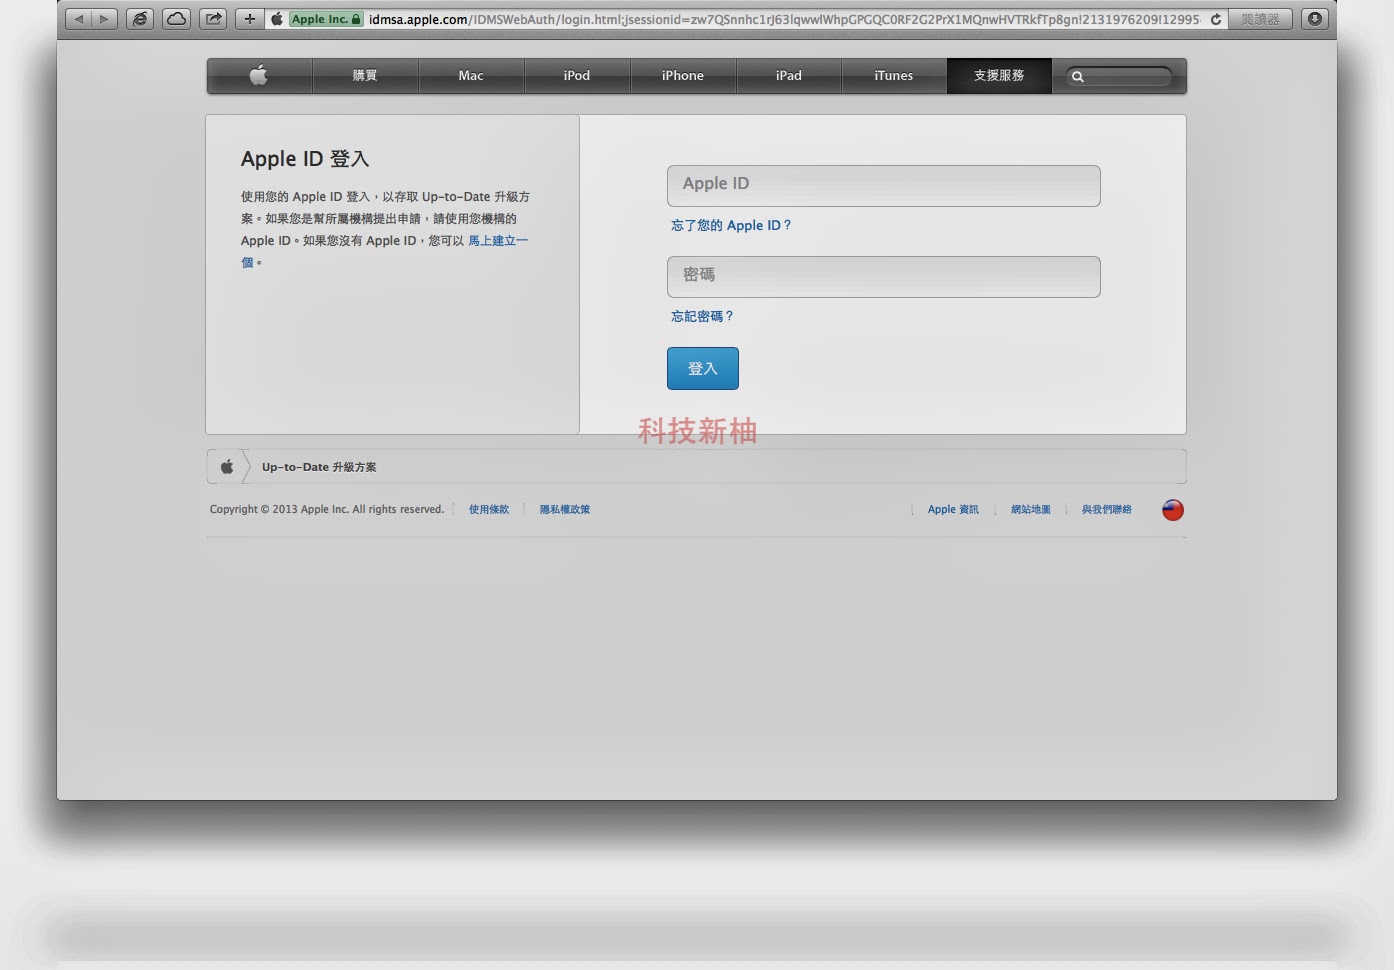Reload the page with the refresh icon
Viewport: 1394px width, 970px height.
tap(1216, 19)
